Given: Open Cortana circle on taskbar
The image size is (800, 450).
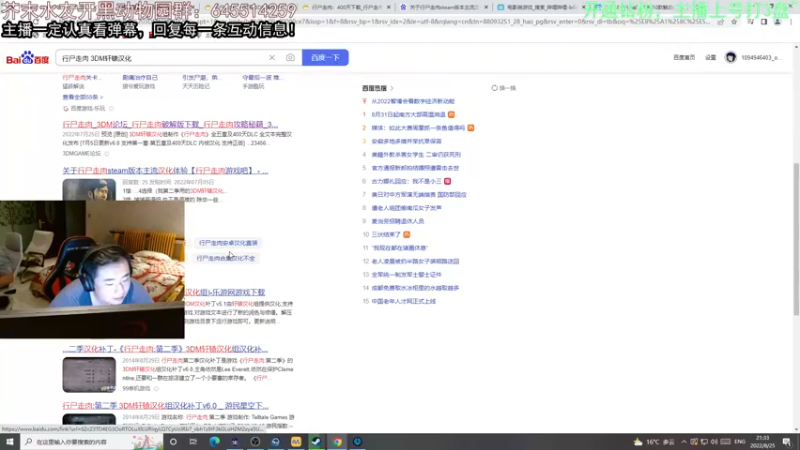Looking at the screenshot, I should [x=173, y=442].
